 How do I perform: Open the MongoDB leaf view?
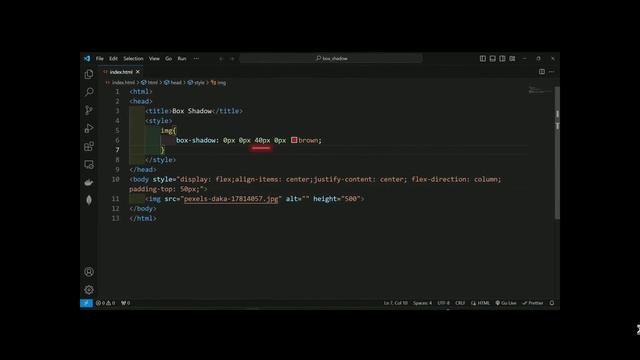pyautogui.click(x=89, y=200)
